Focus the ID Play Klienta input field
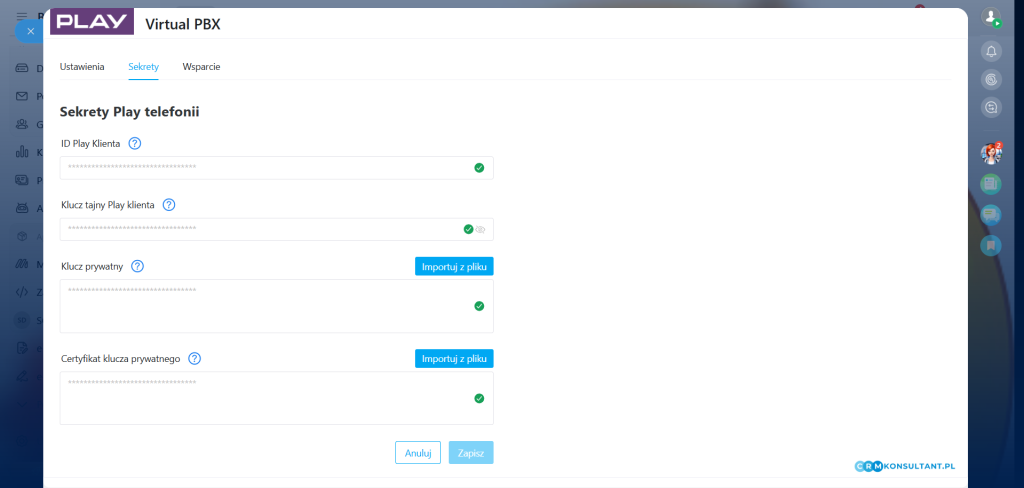The height and width of the screenshot is (488, 1024). [265, 168]
